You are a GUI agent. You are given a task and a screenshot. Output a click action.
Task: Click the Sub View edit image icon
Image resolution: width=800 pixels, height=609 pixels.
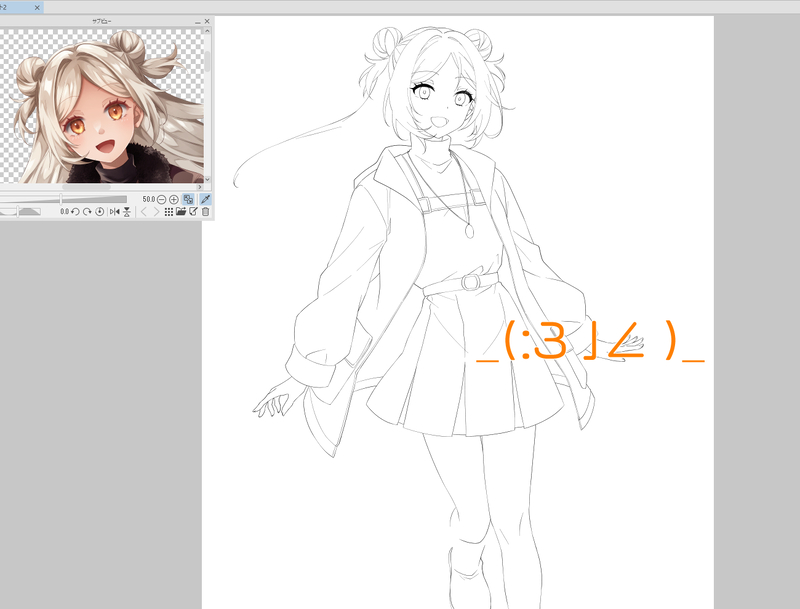pos(193,212)
